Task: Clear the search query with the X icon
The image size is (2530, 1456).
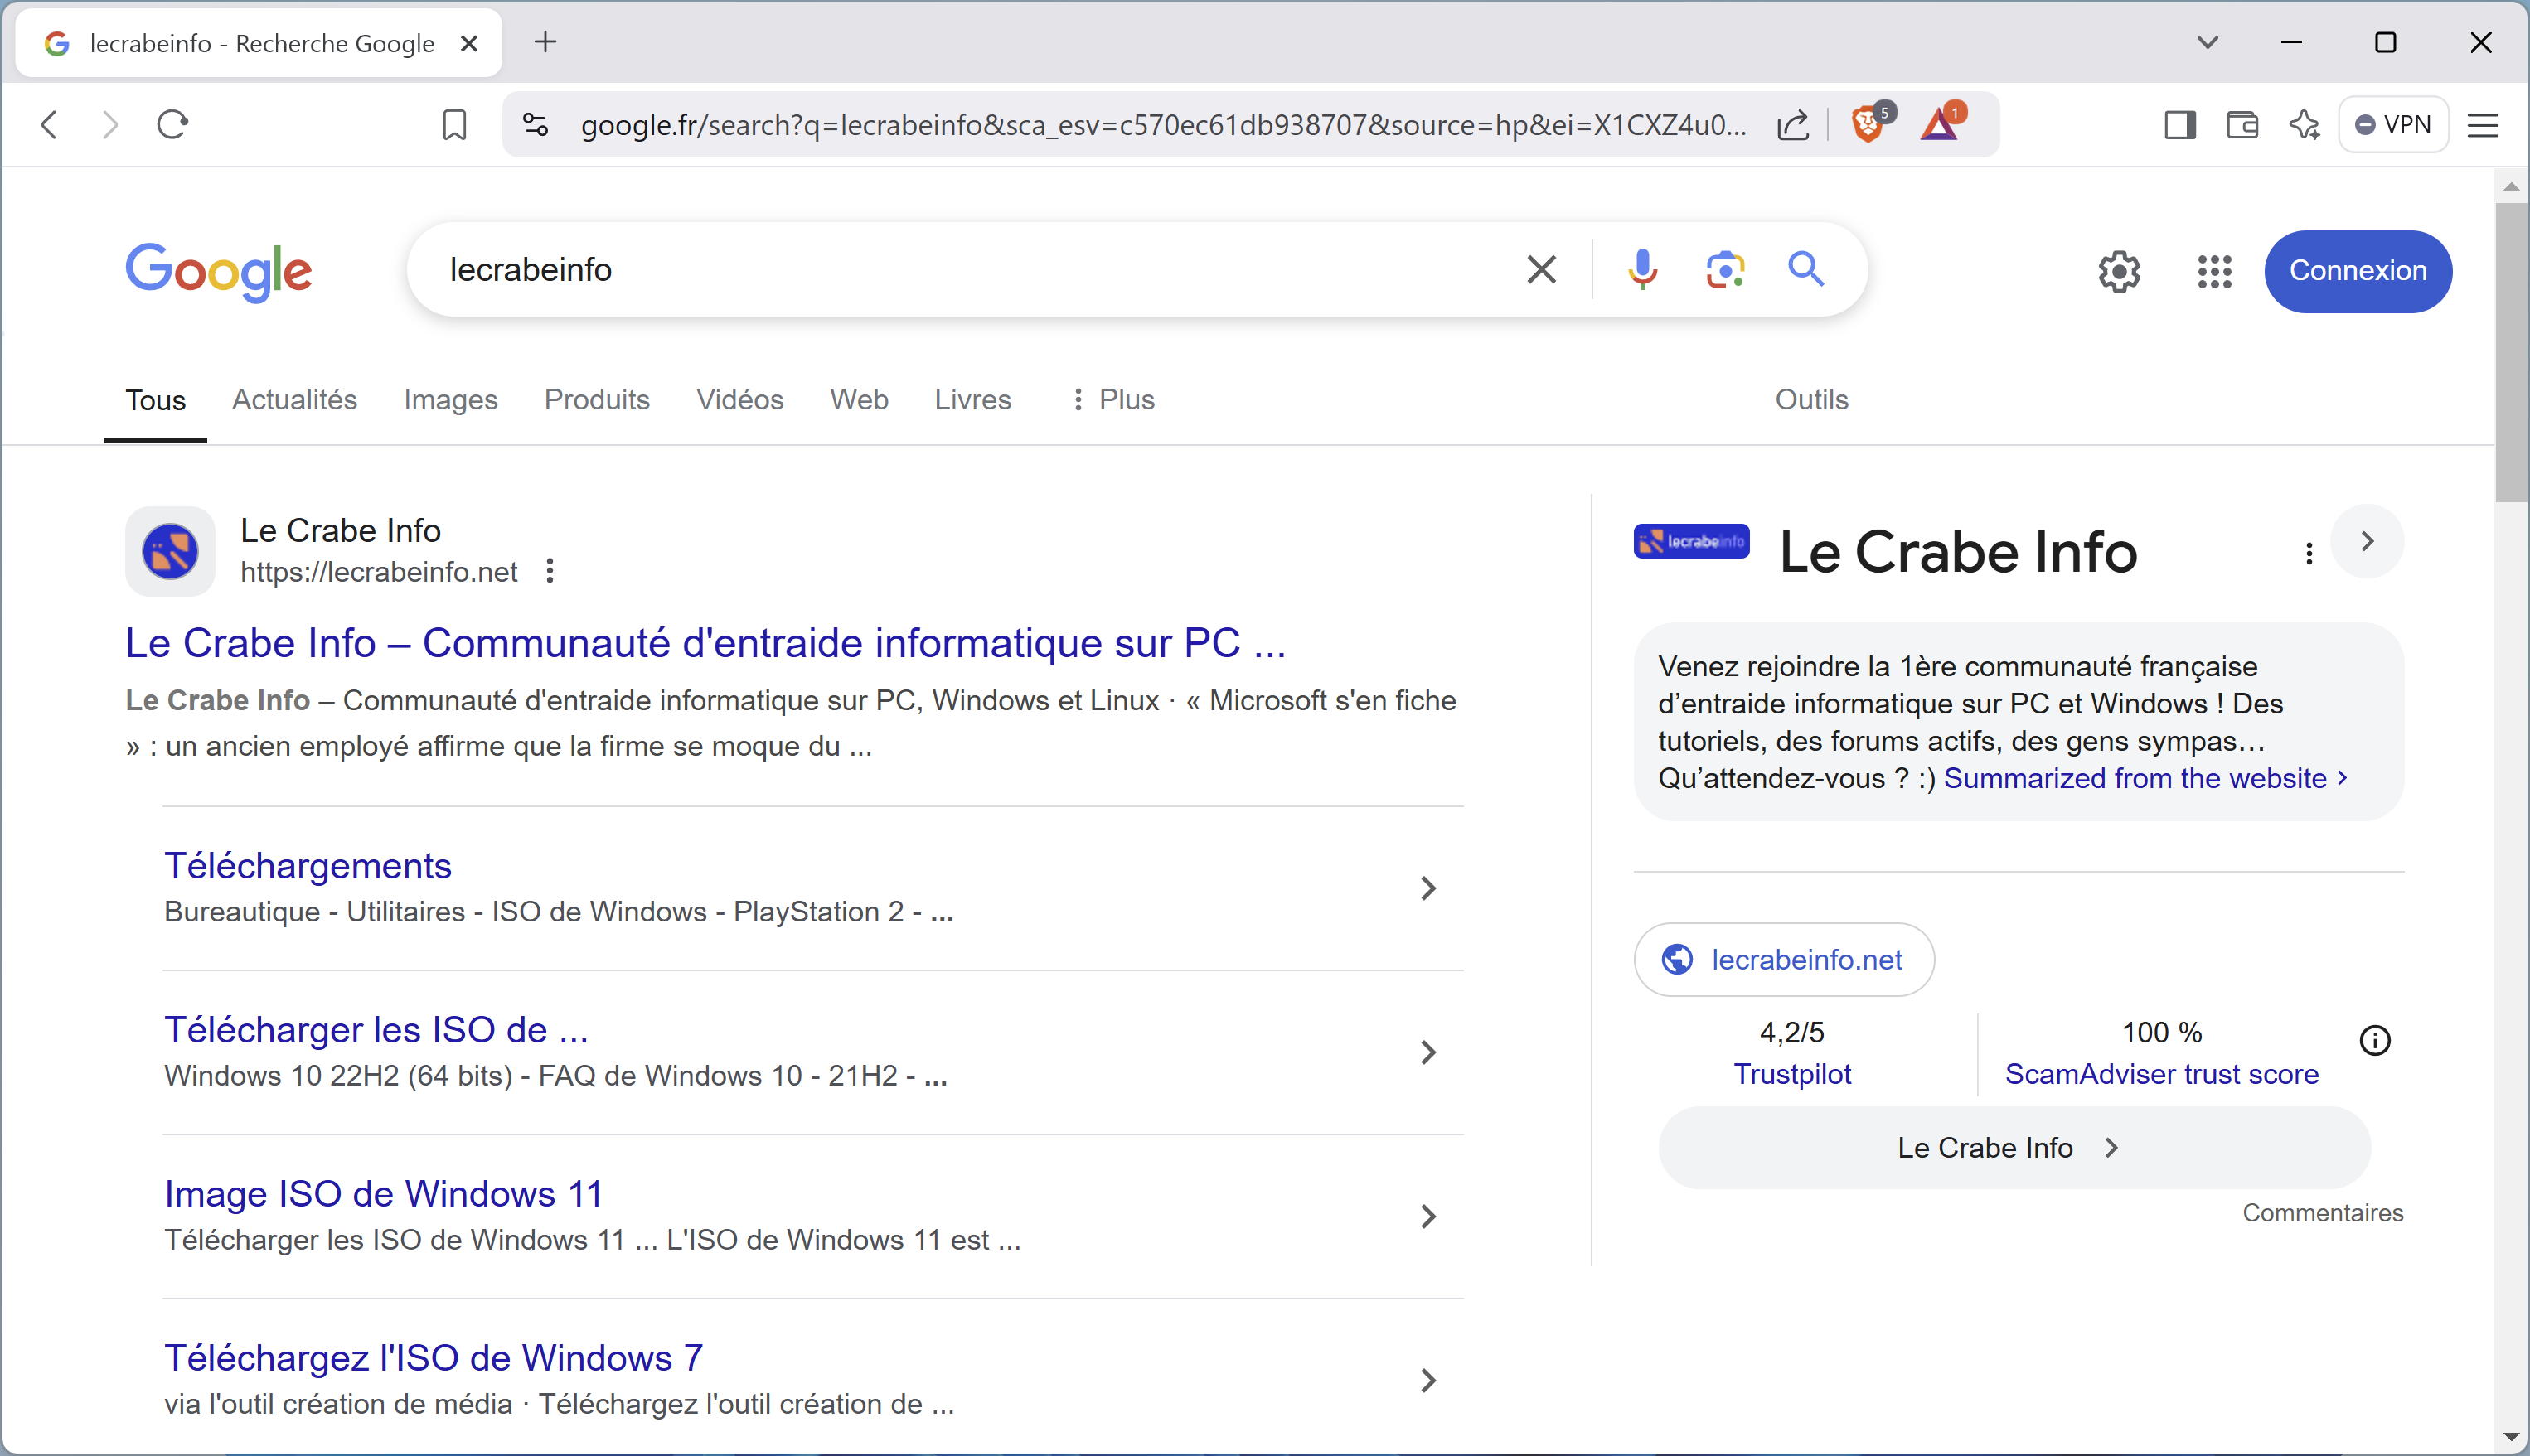Action: (x=1541, y=269)
